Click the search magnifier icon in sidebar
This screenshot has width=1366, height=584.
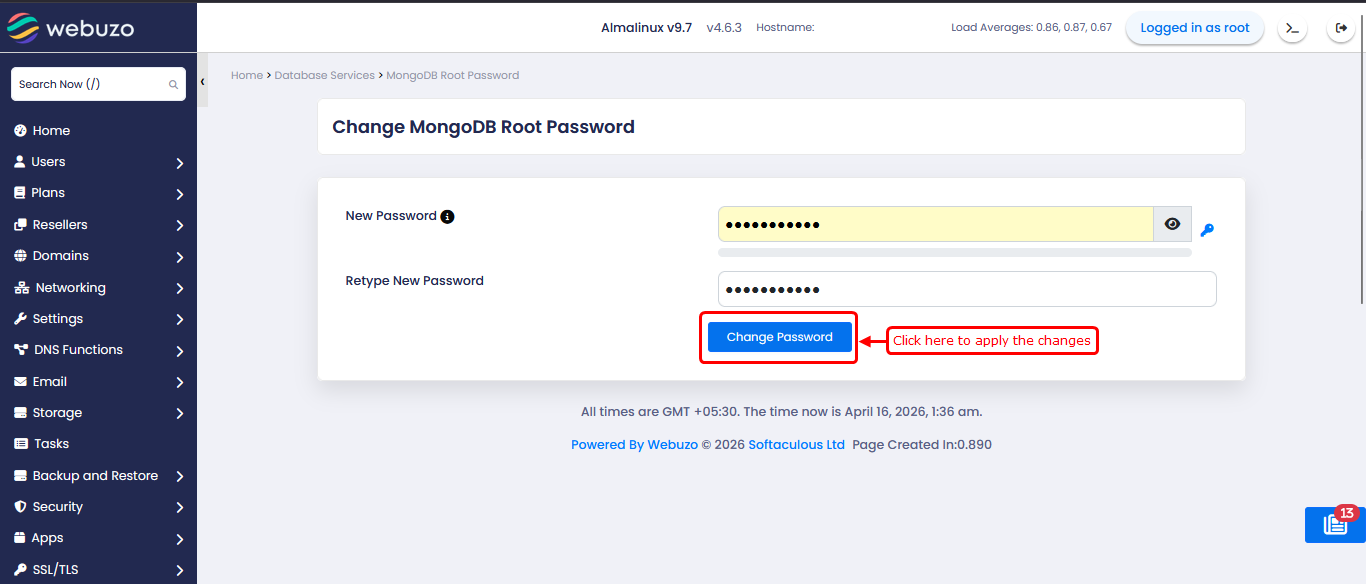pos(173,85)
